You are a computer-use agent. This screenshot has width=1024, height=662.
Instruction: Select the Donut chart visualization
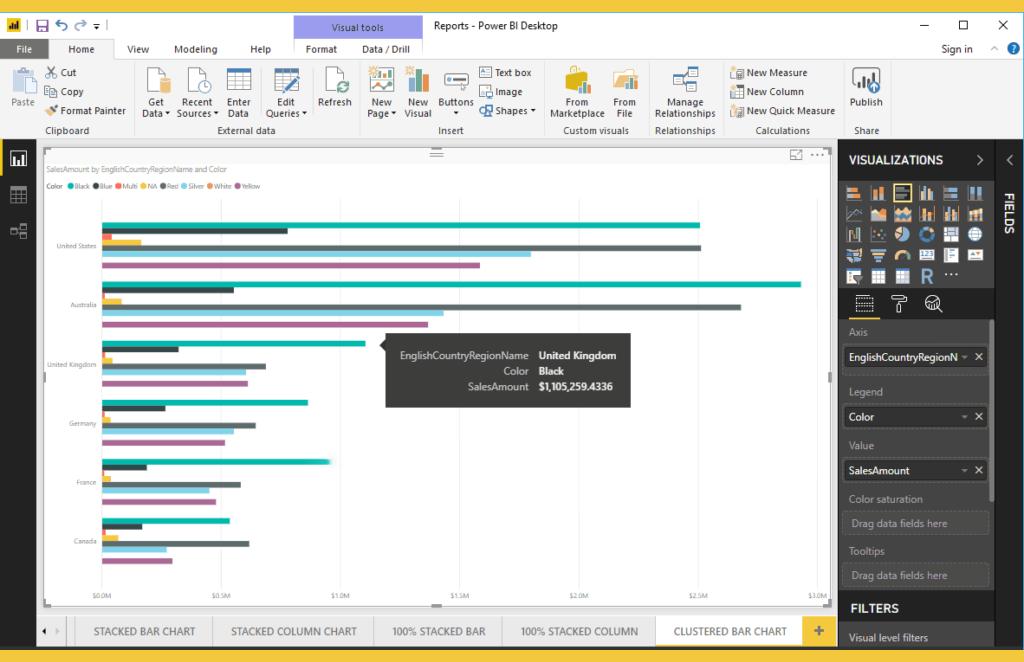coord(927,234)
